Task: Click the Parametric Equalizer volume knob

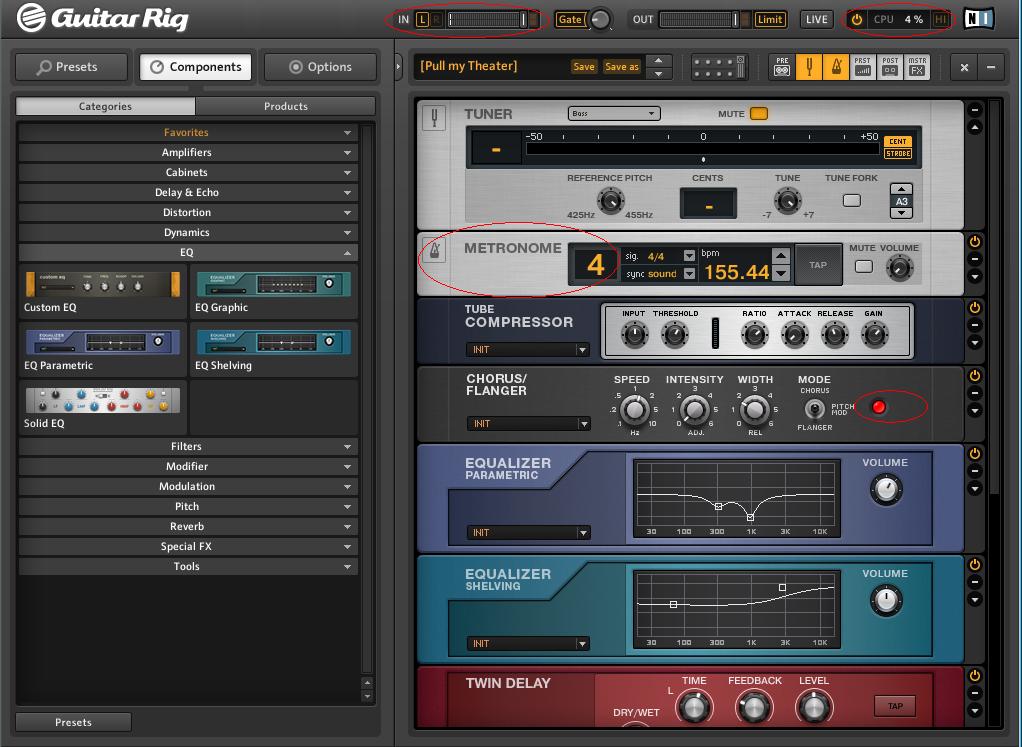Action: click(x=885, y=489)
